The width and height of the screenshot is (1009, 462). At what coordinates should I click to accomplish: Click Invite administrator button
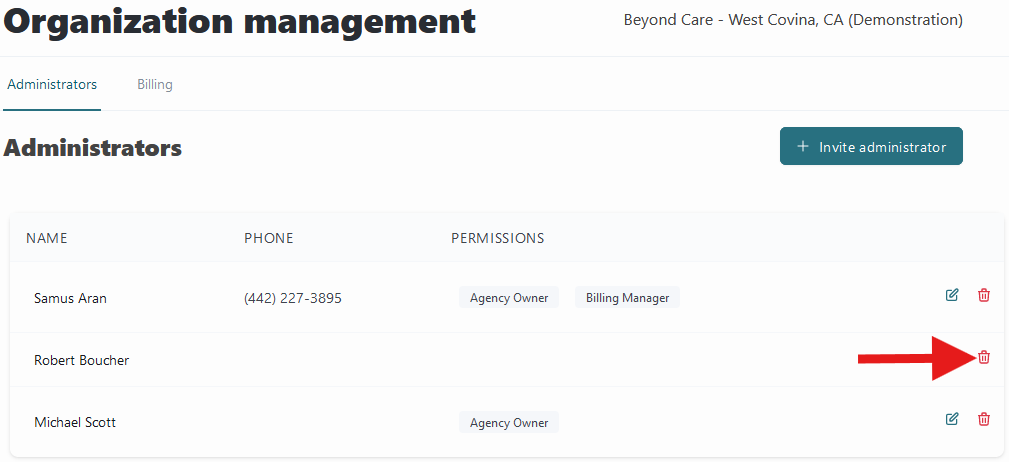click(871, 146)
